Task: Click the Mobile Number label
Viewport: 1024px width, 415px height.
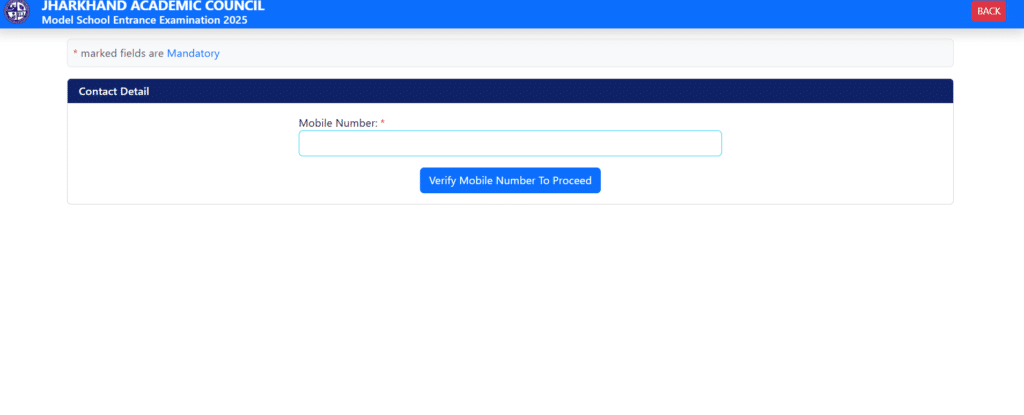Action: pyautogui.click(x=337, y=123)
